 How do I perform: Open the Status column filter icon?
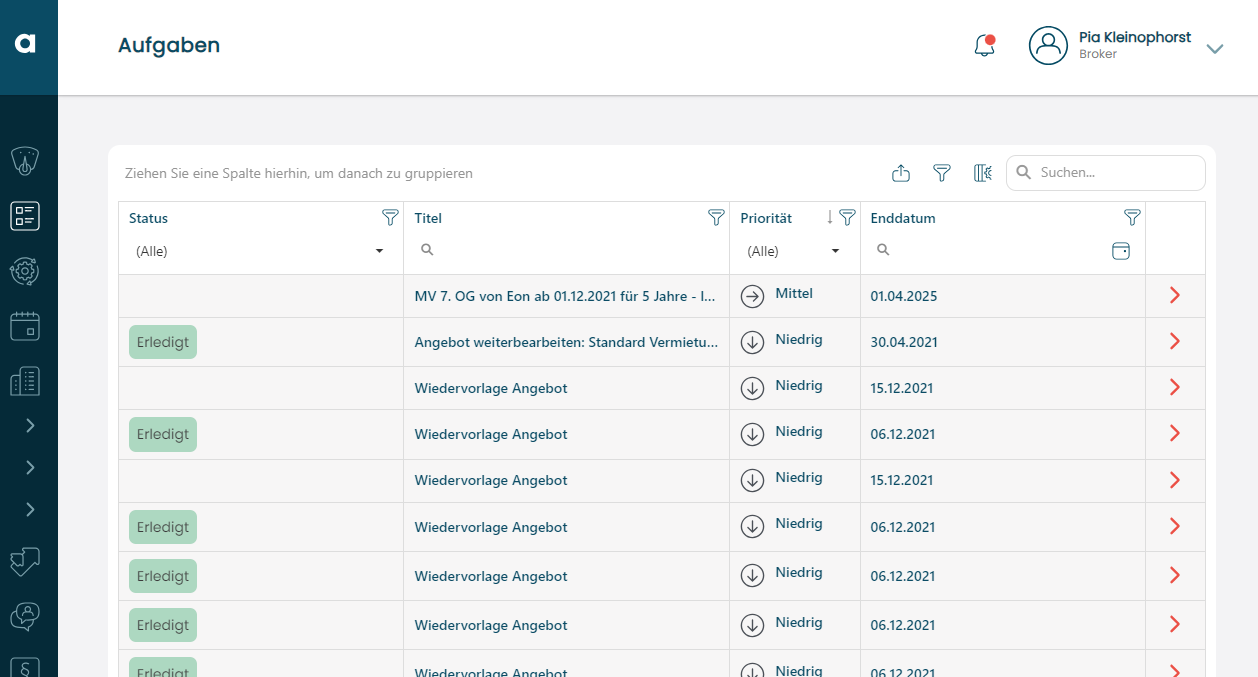[390, 217]
